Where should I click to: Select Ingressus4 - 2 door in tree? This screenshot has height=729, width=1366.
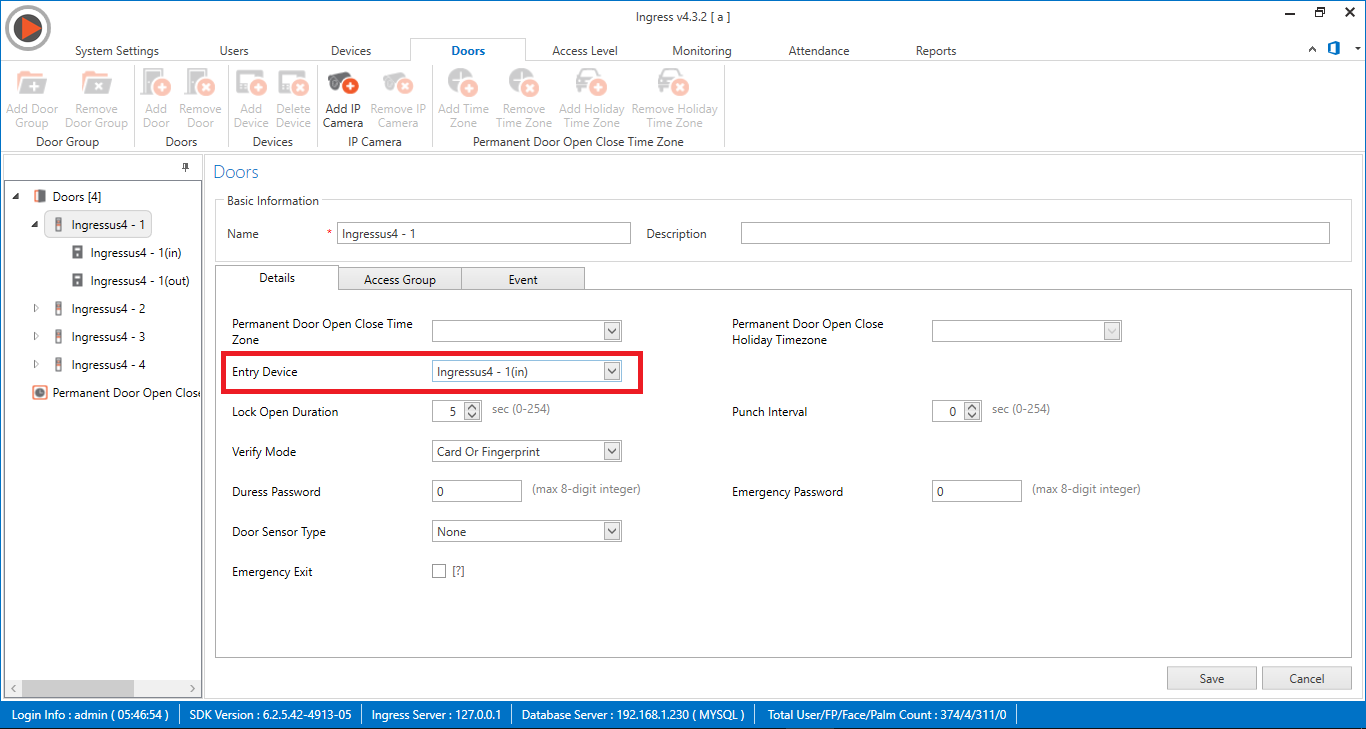[98, 309]
